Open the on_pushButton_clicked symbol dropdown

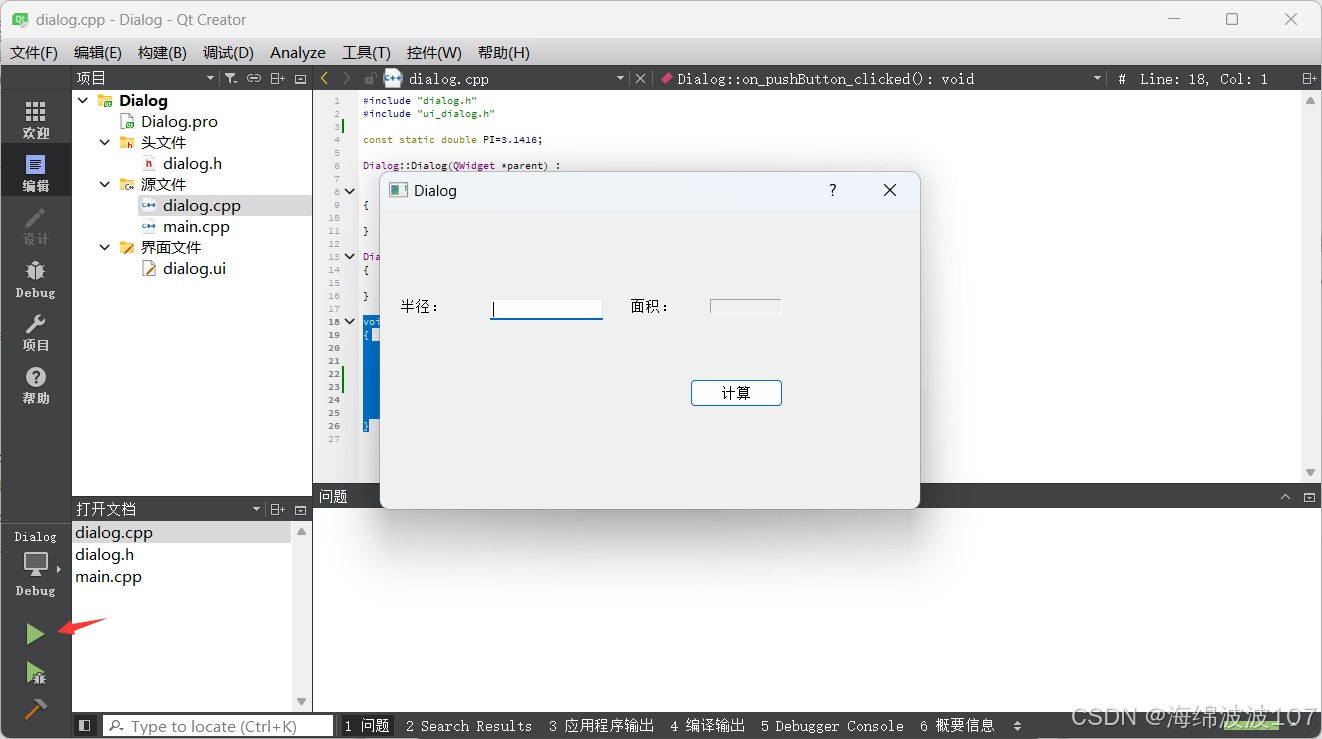click(x=1097, y=78)
